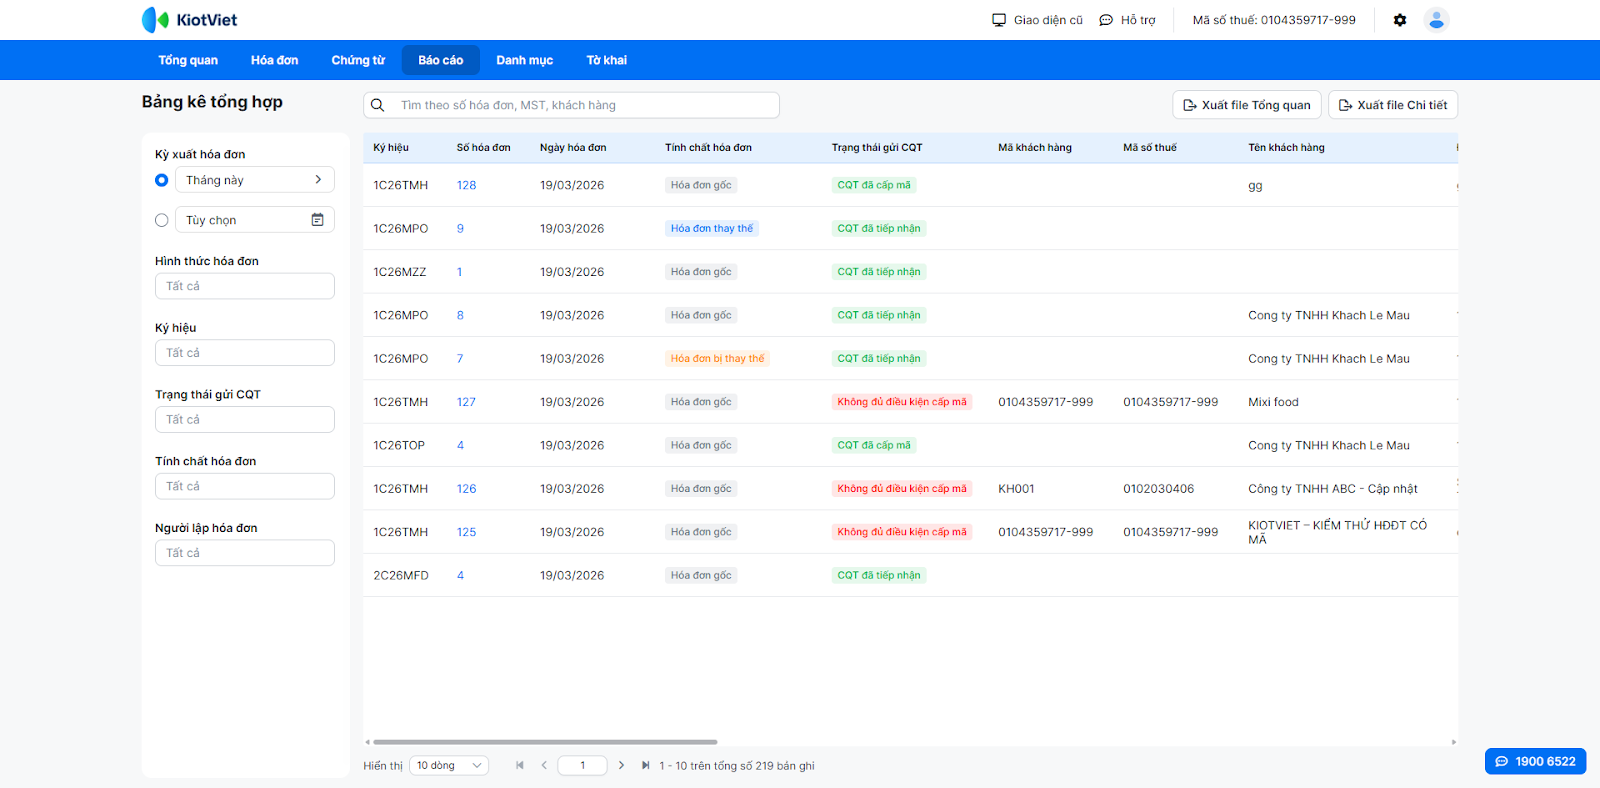The image size is (1600, 788).
Task: Expand the Tháng này period selector
Action: point(254,180)
